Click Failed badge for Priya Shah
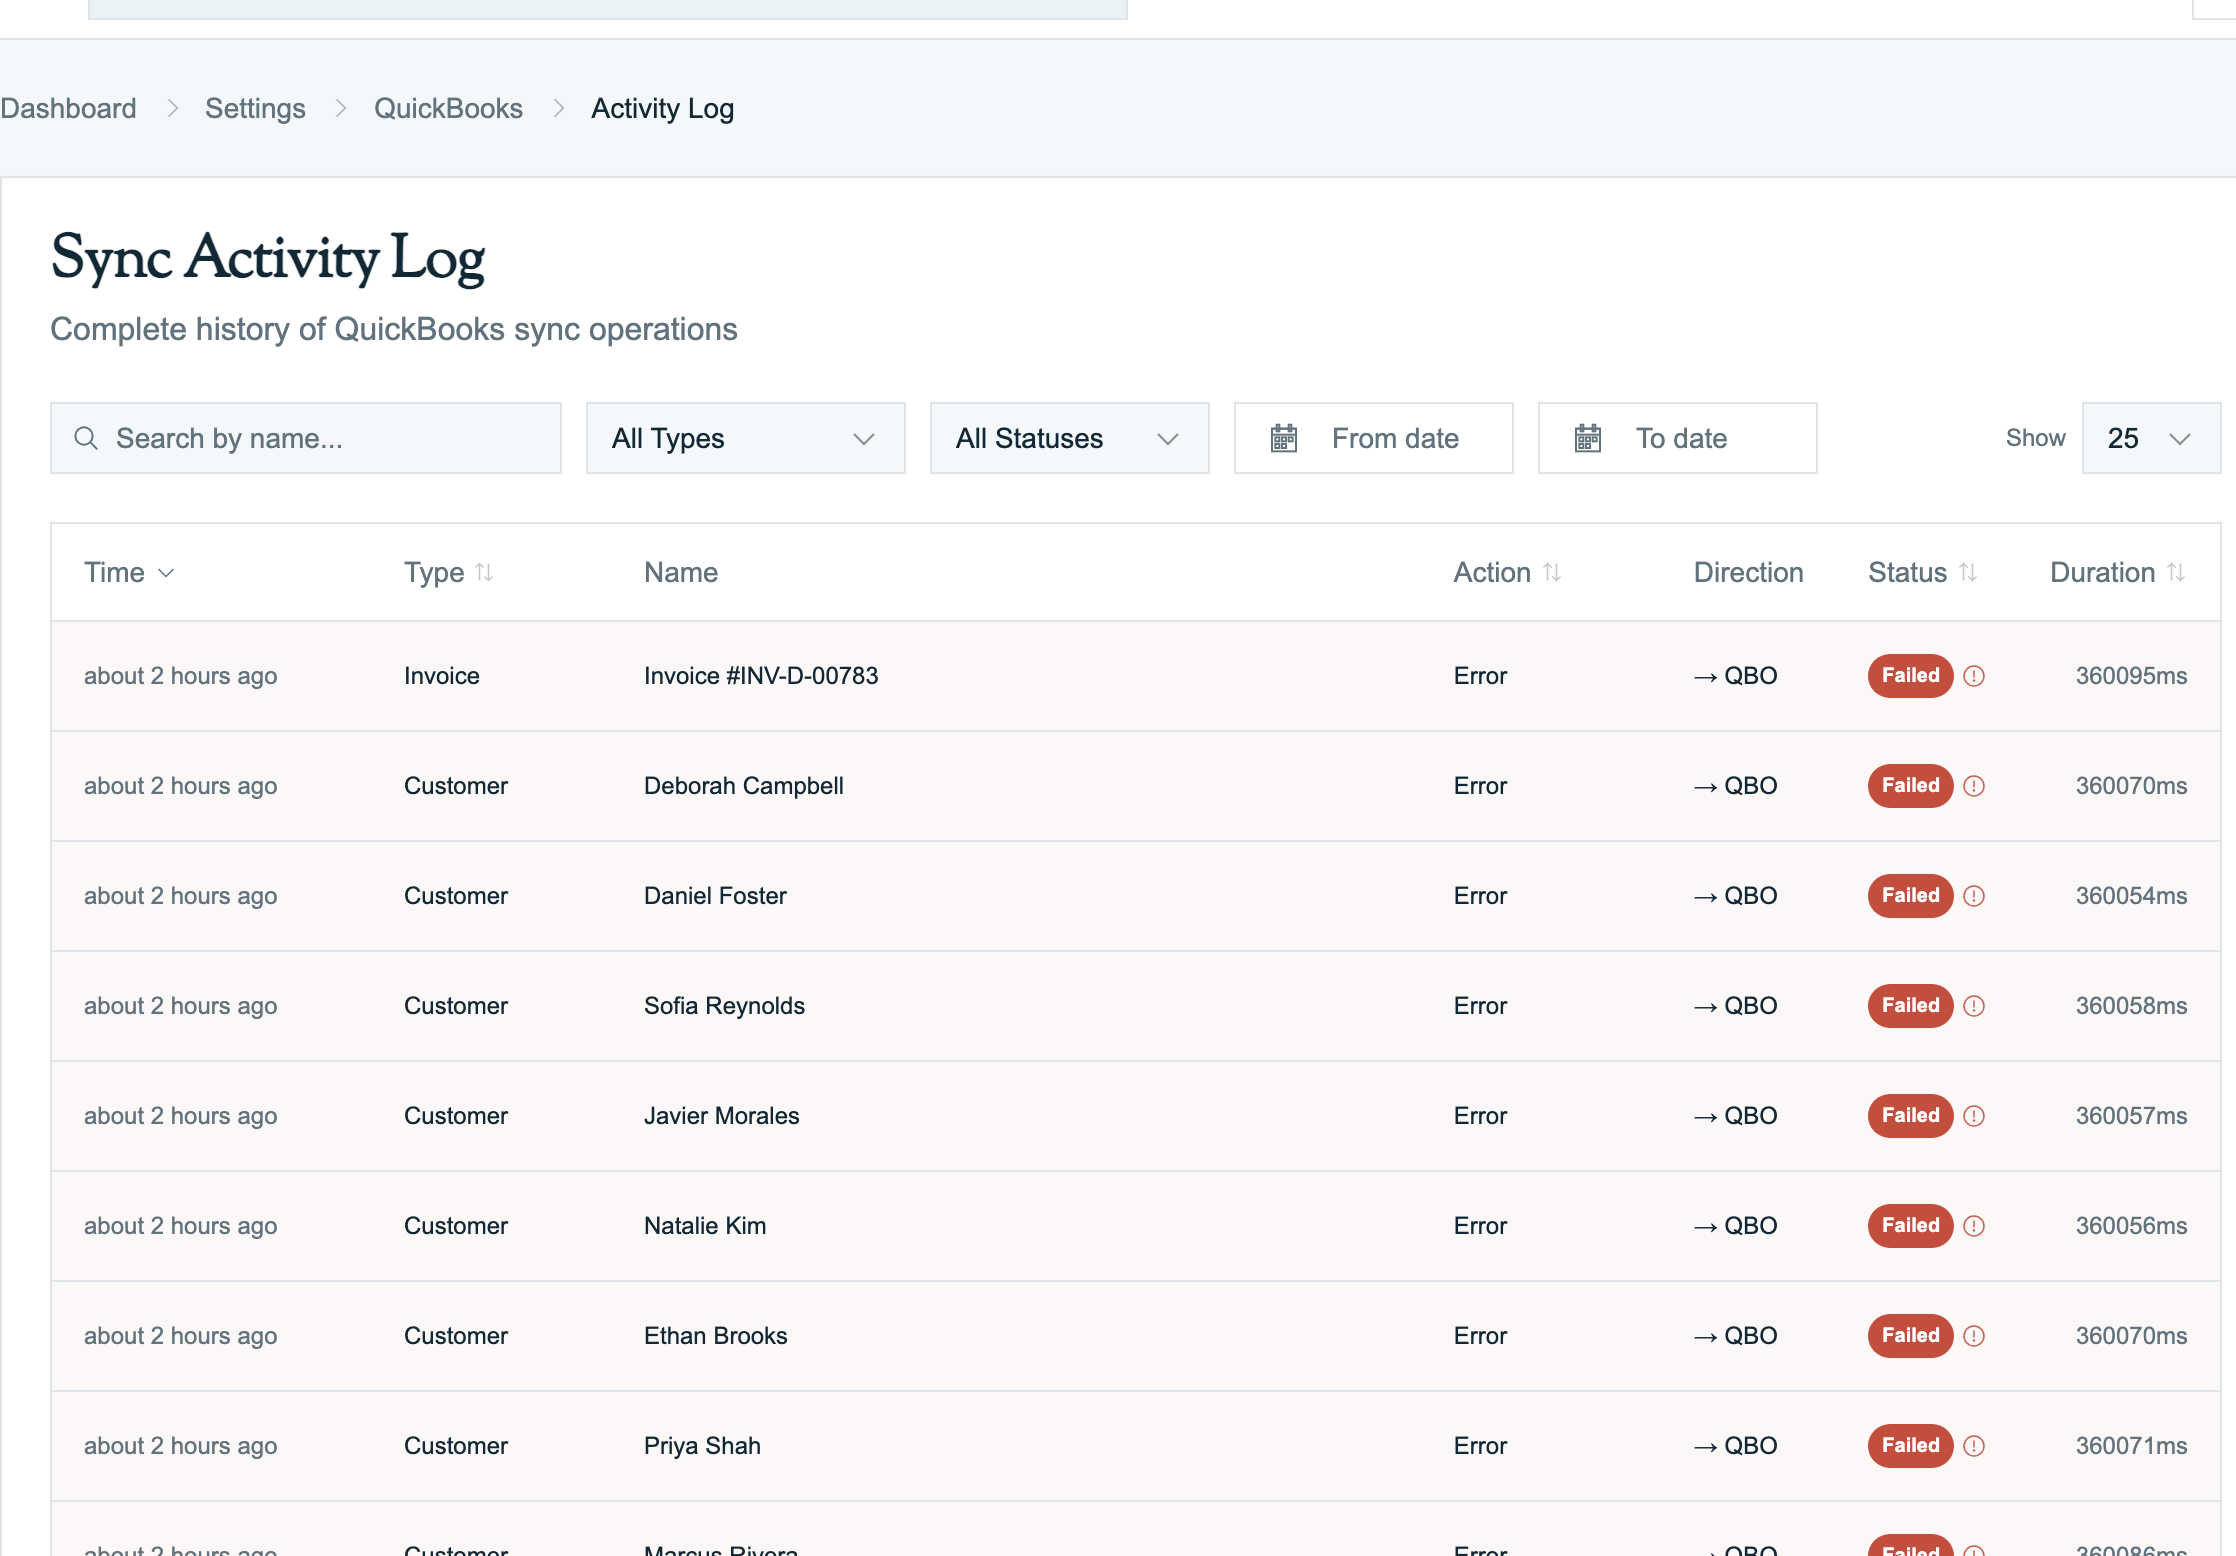Screen dimensions: 2236x1556 coord(1910,1446)
